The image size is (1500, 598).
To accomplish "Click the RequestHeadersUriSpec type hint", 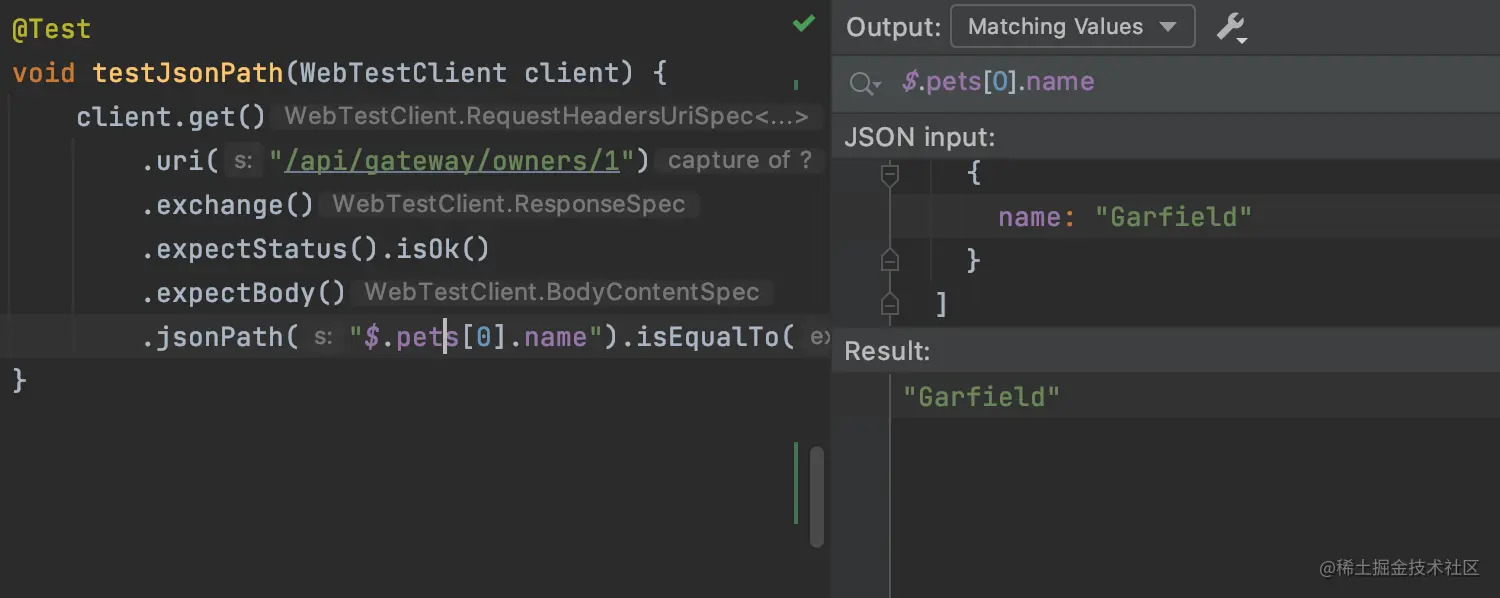I will [546, 117].
